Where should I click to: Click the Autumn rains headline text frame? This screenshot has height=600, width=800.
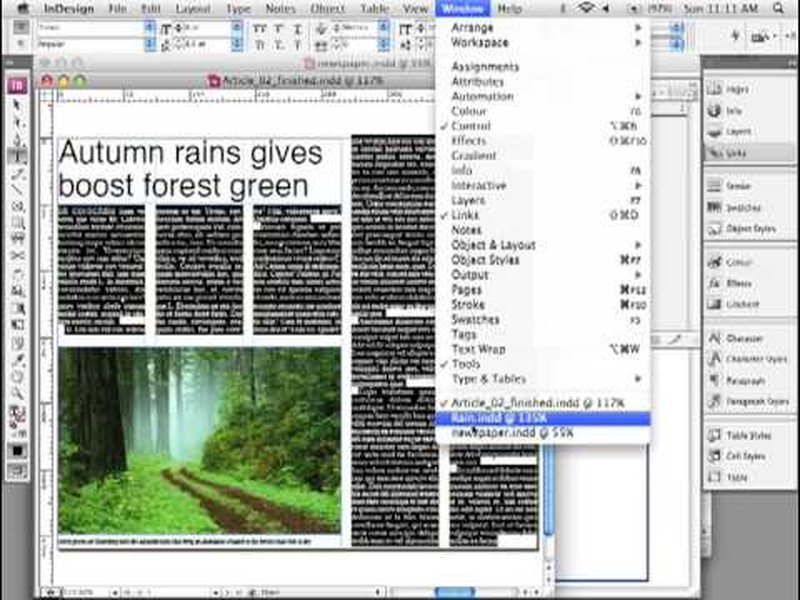(199, 169)
